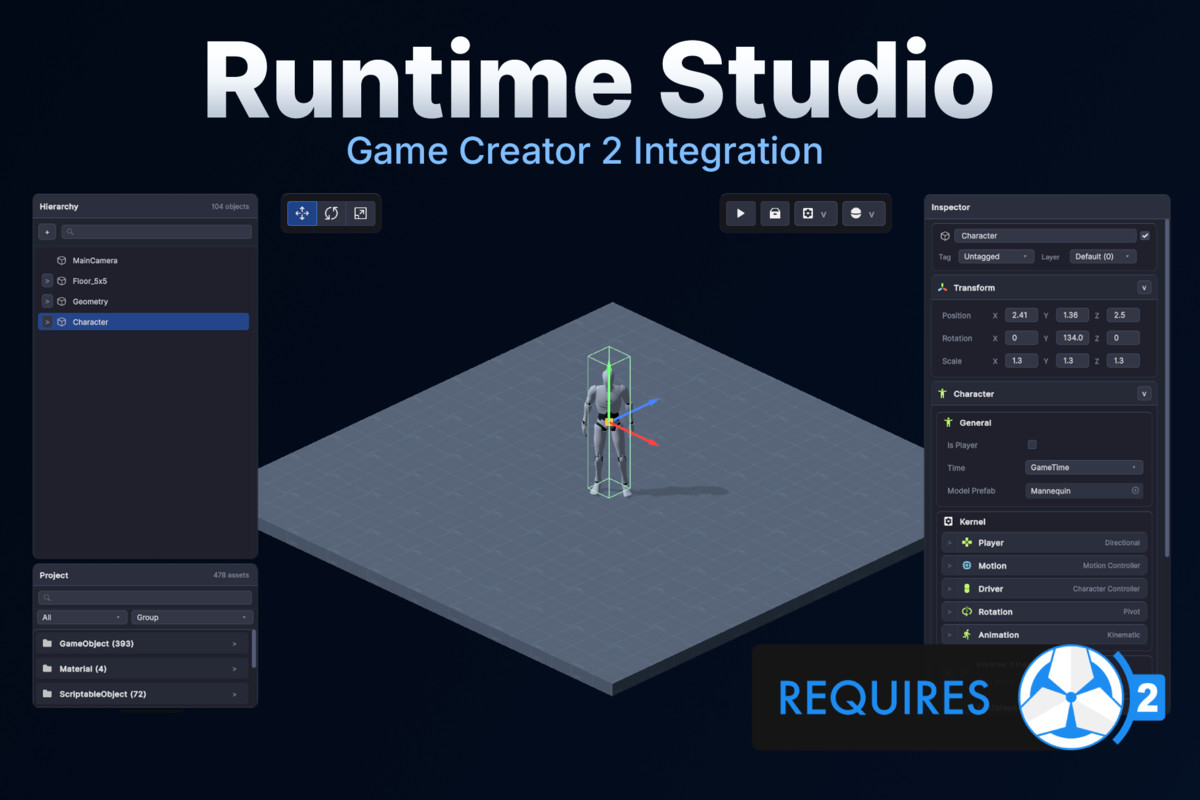Select the Rotate transform tool

click(x=331, y=213)
